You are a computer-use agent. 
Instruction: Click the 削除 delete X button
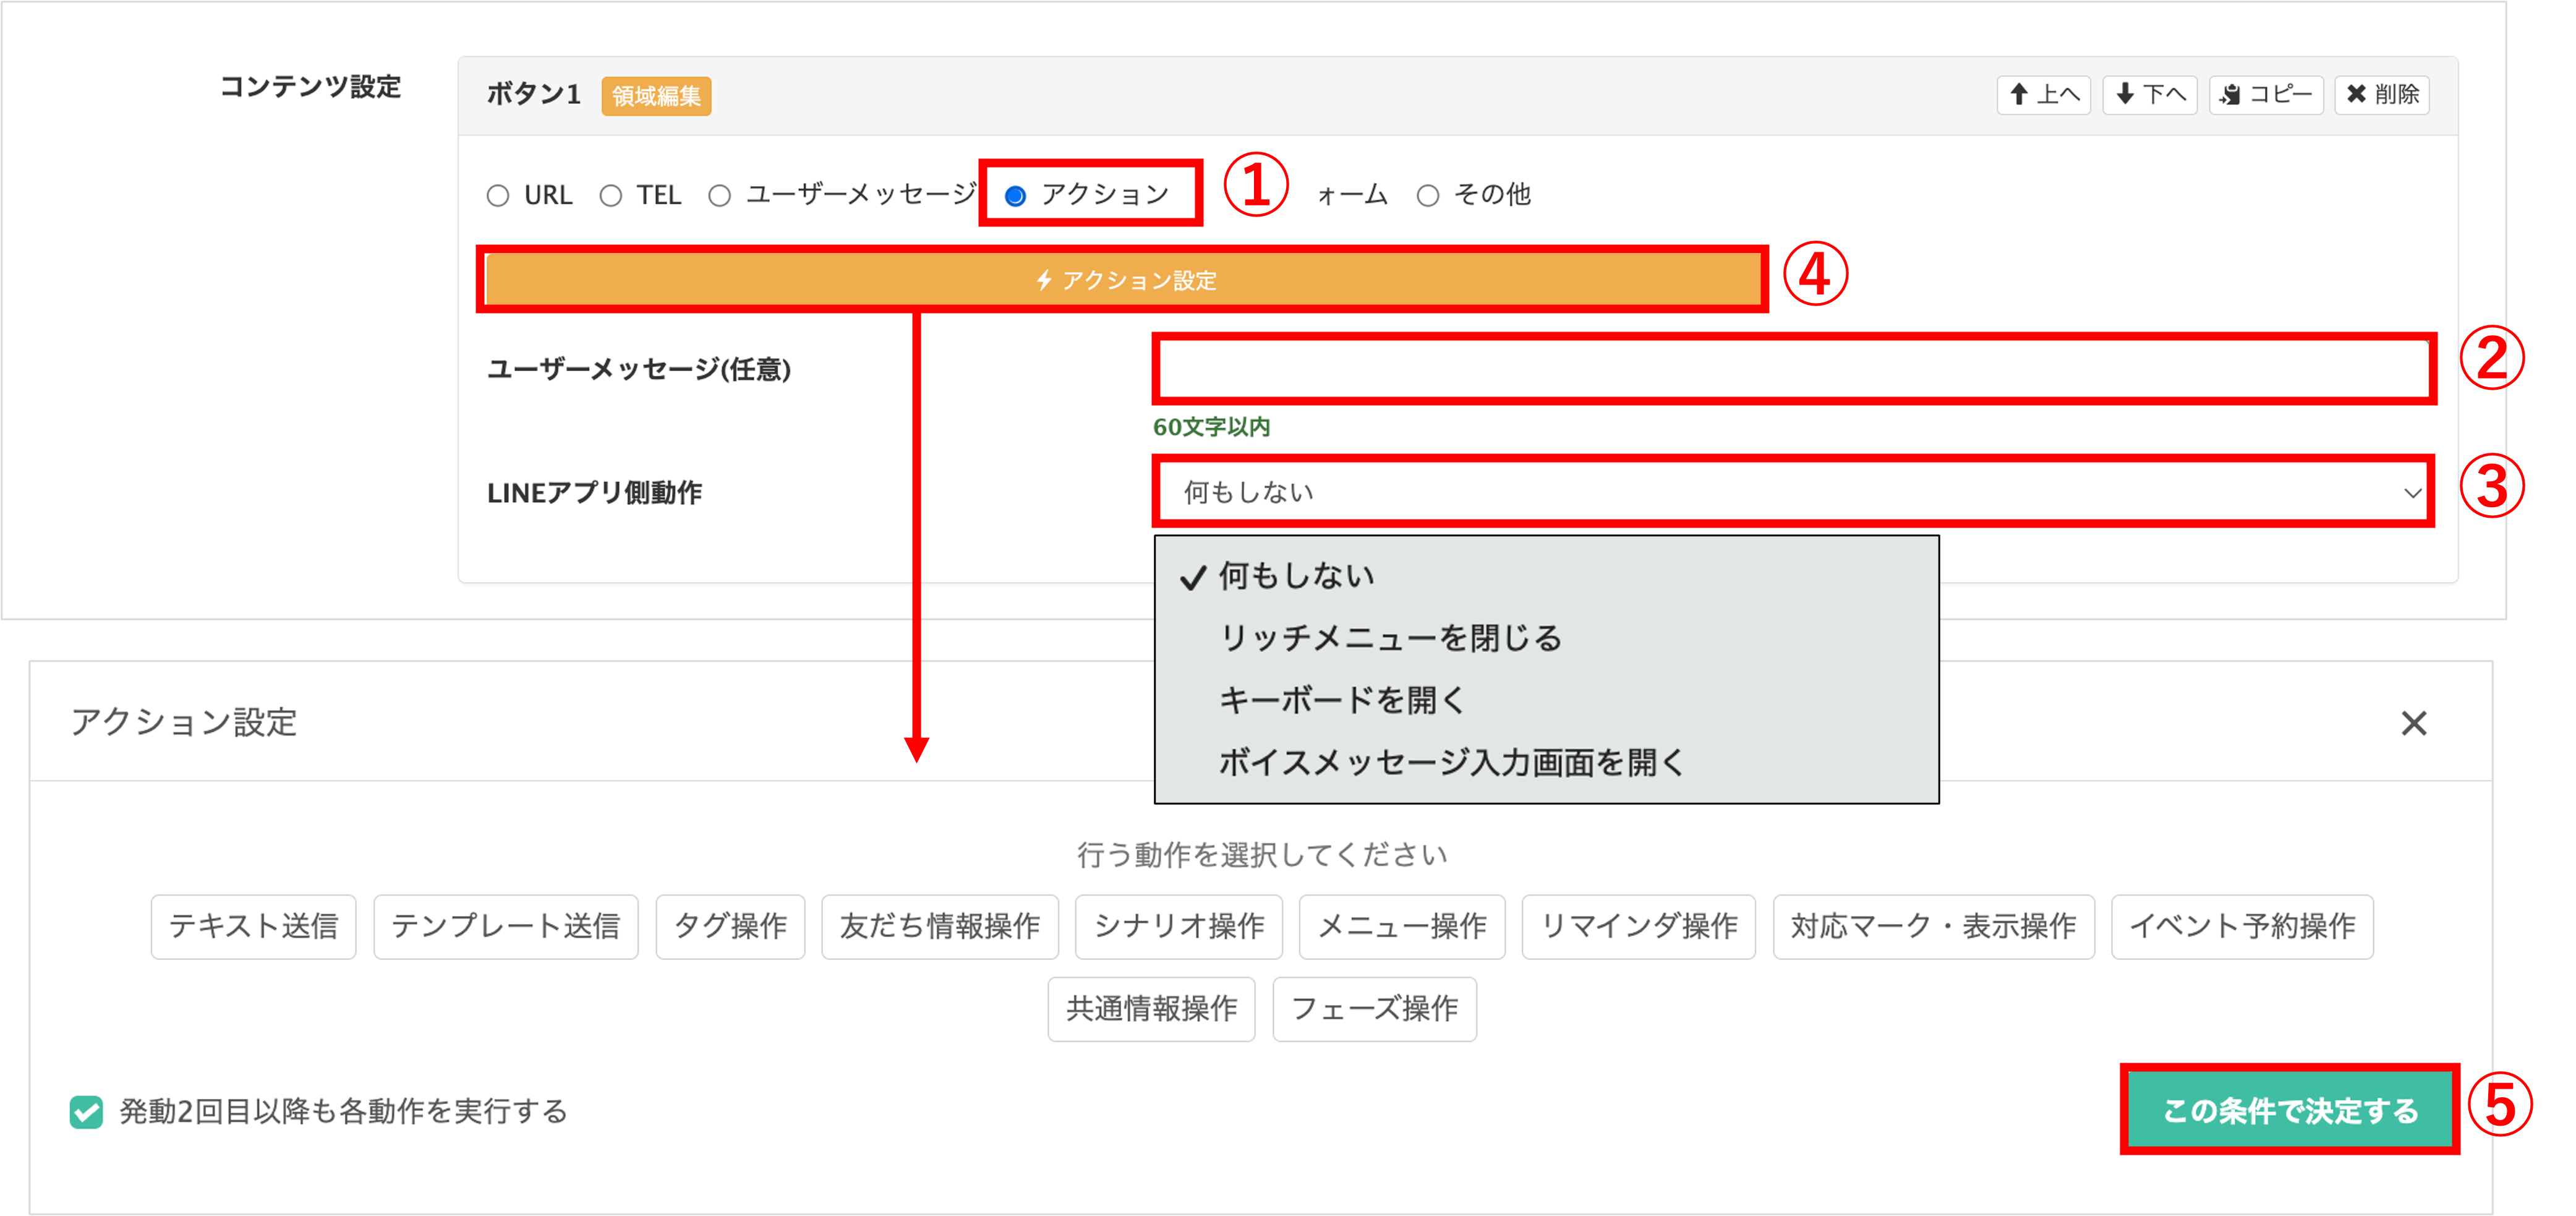click(x=2381, y=95)
